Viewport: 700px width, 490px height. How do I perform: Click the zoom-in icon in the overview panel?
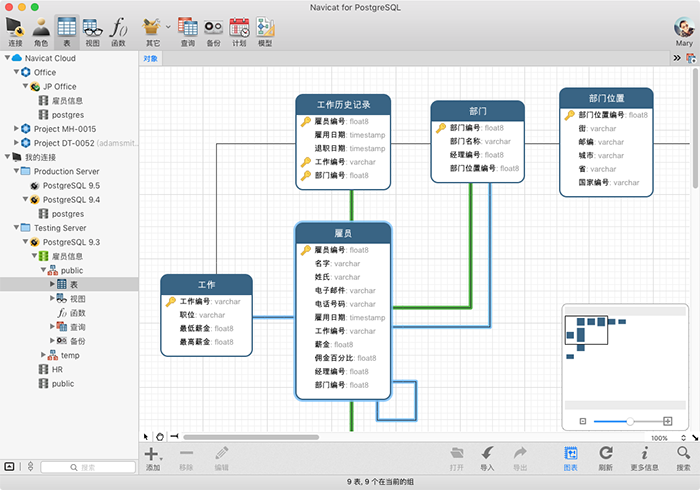pos(667,421)
